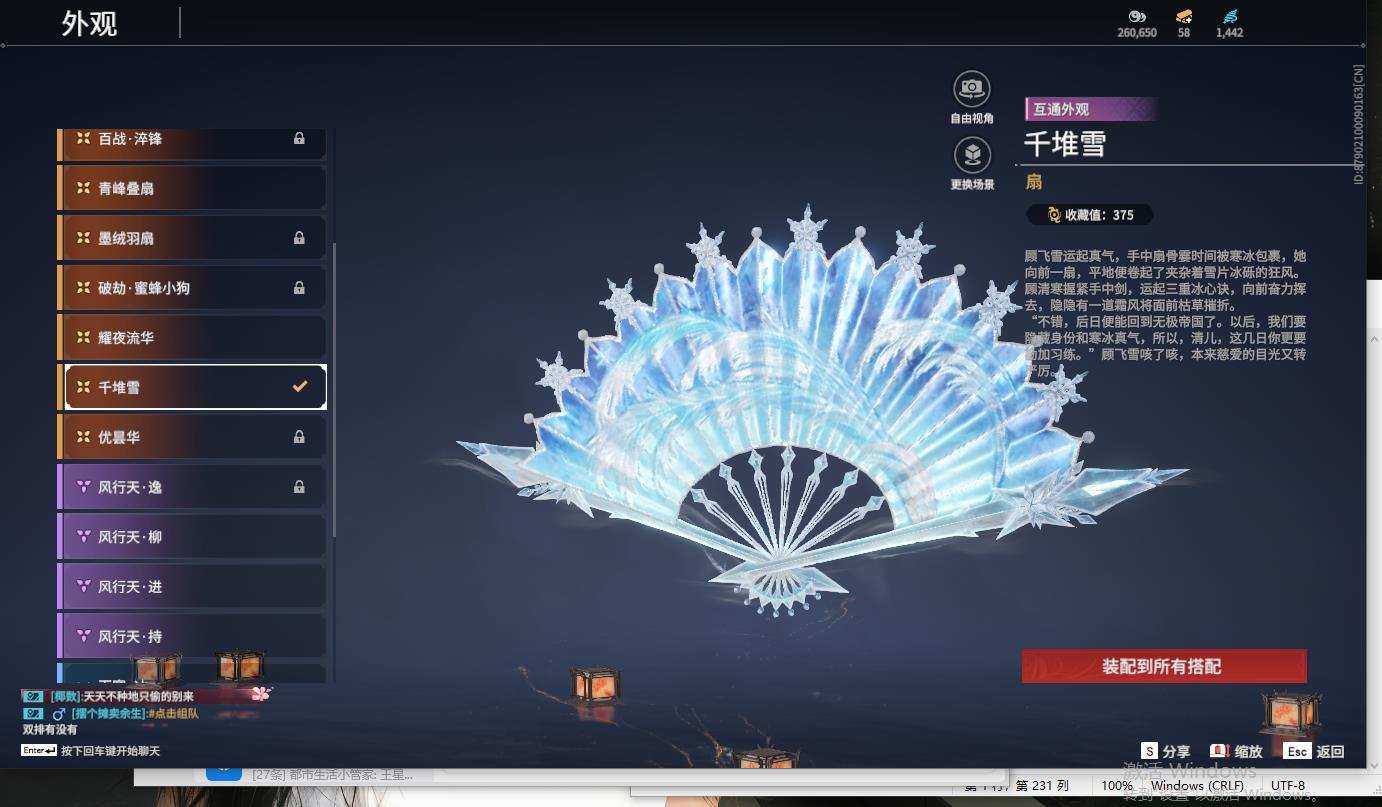Image resolution: width=1382 pixels, height=807 pixels.
Task: Click the pink flower icon in chat
Action: coord(260,693)
